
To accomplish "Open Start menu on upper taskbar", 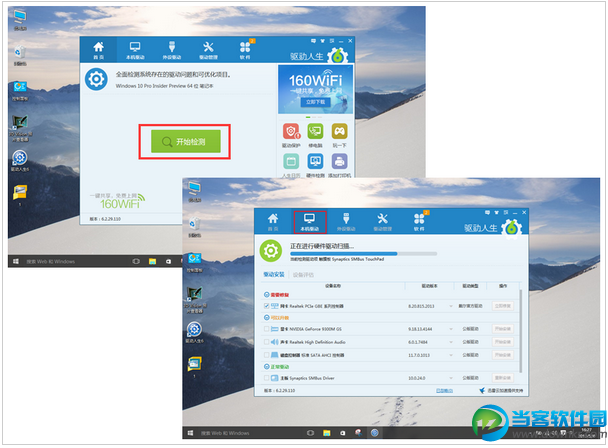I will click(16, 261).
